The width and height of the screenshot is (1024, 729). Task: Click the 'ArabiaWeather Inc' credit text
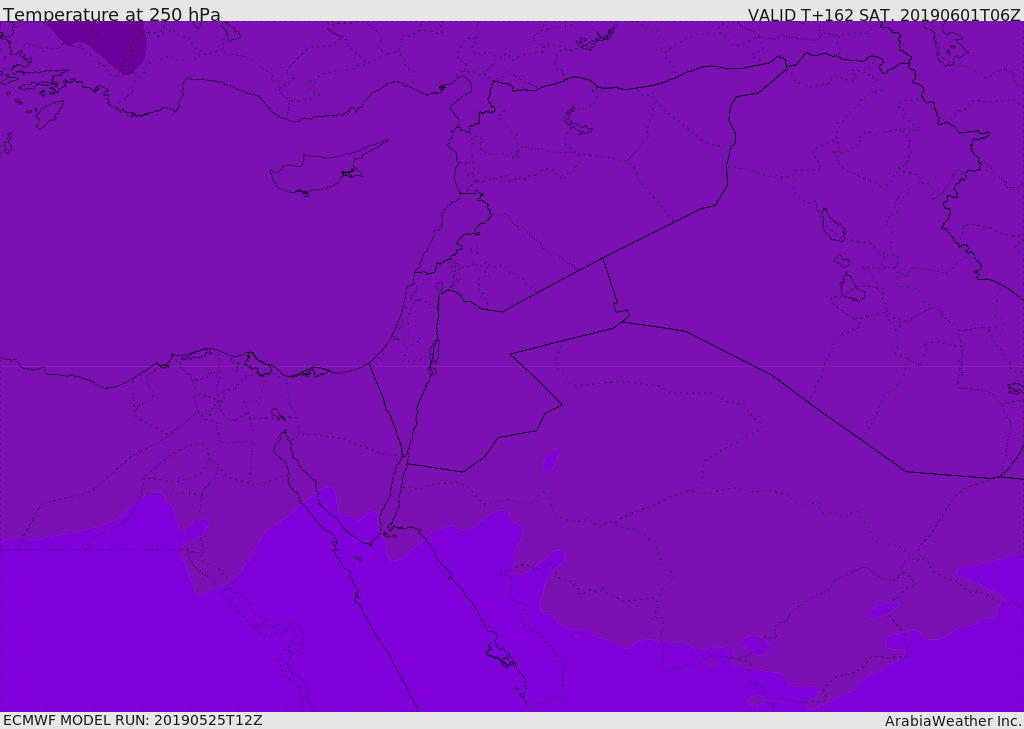coord(953,721)
